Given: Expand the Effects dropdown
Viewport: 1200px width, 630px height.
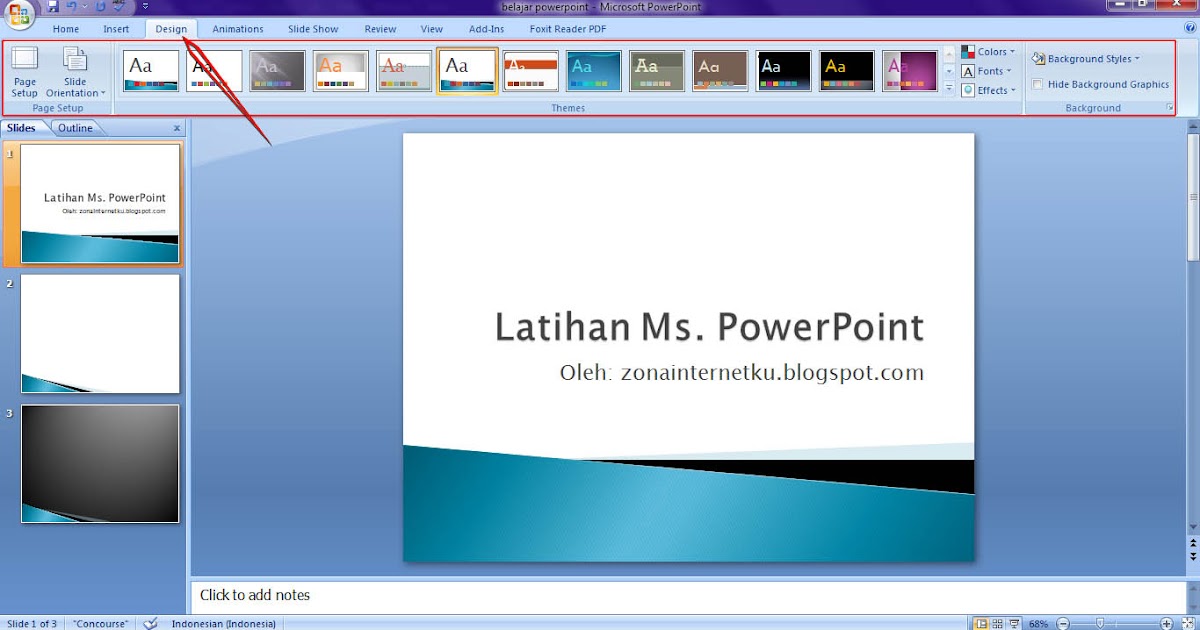Looking at the screenshot, I should click(988, 90).
